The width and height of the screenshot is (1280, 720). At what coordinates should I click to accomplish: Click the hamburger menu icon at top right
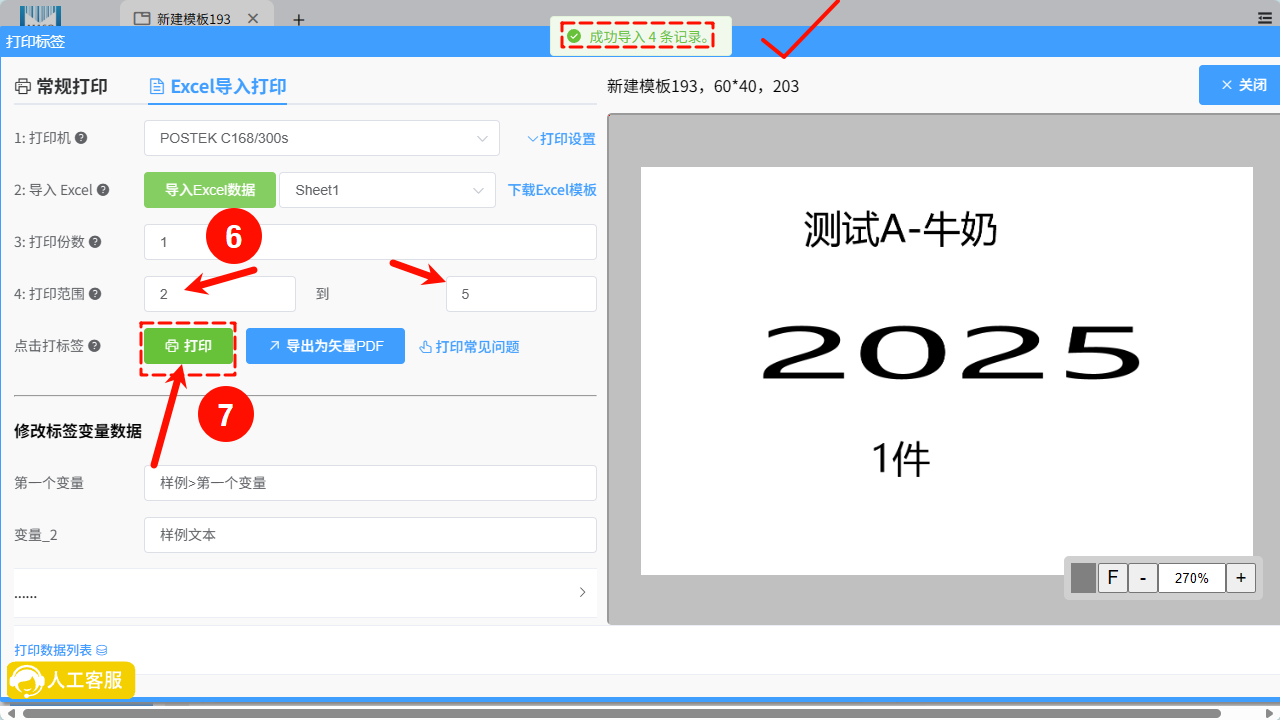coord(1264,18)
